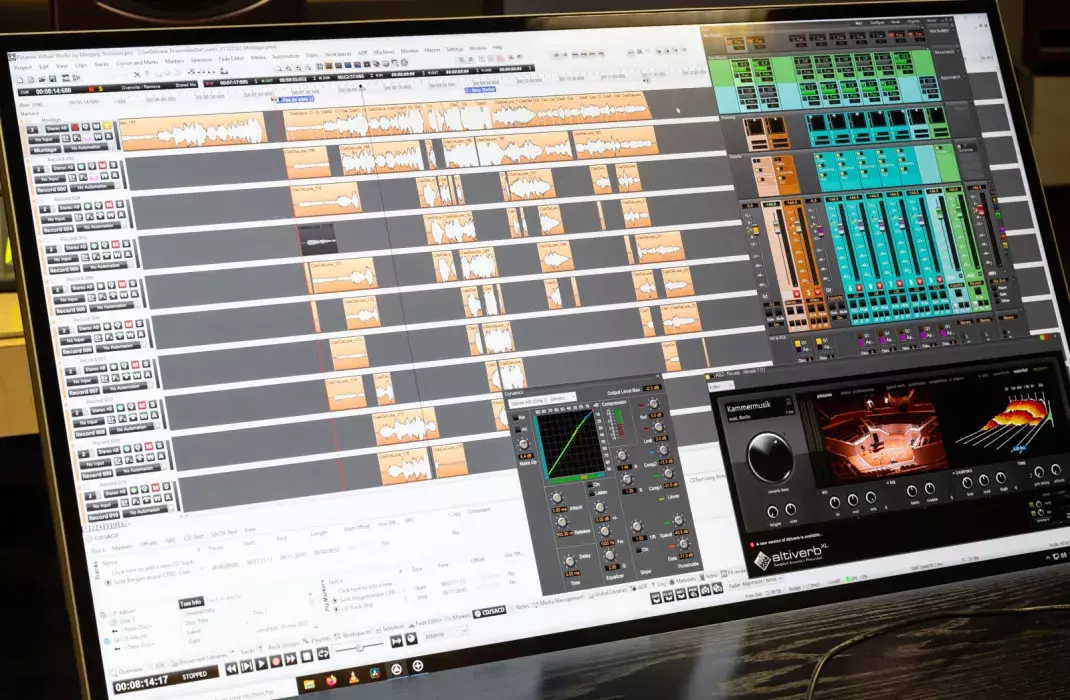Image resolution: width=1070 pixels, height=700 pixels.
Task: Expand the DAMPING section in Altiverb
Action: coord(962,471)
